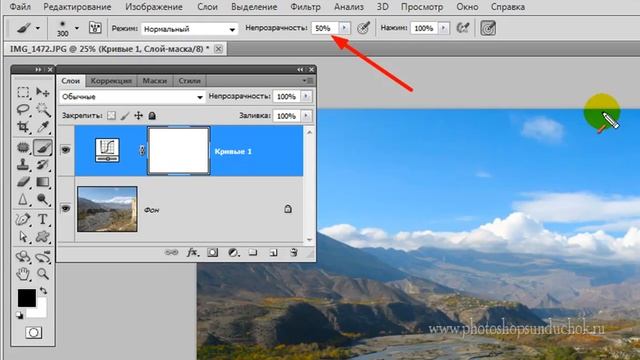This screenshot has height=360, width=640.
Task: Lock layer position
Action: (x=138, y=116)
